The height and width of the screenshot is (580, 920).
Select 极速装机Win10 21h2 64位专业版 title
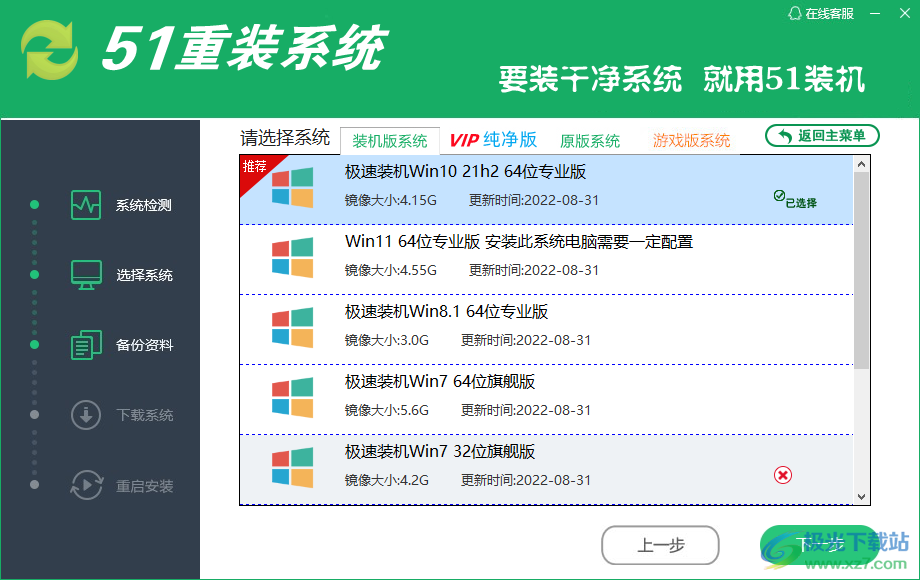point(465,171)
